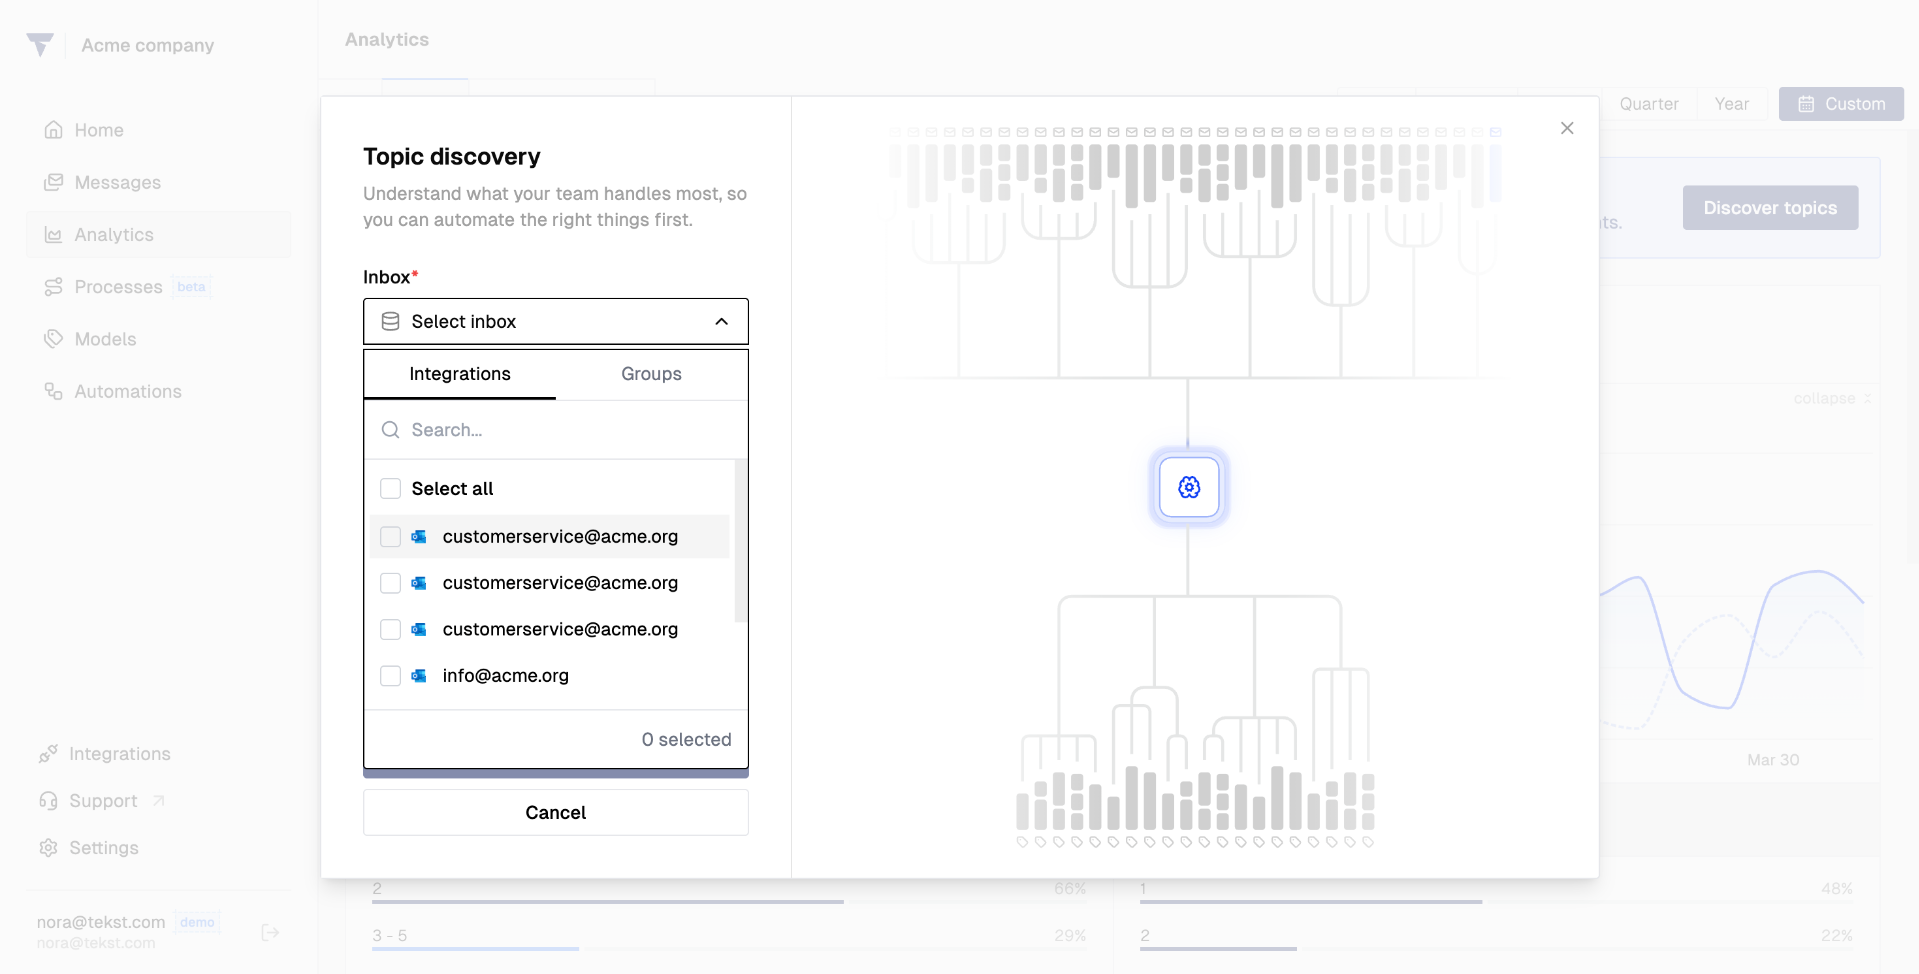Click the logout icon beside nora@tekst.com

pos(270,932)
